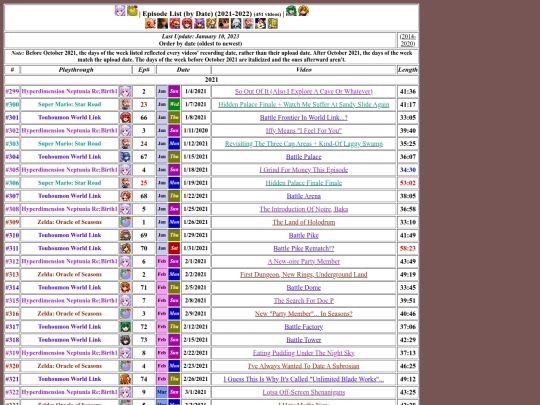This screenshot has width=540, height=405.
Task: Click the orange character icon in row #321
Action: (x=125, y=379)
